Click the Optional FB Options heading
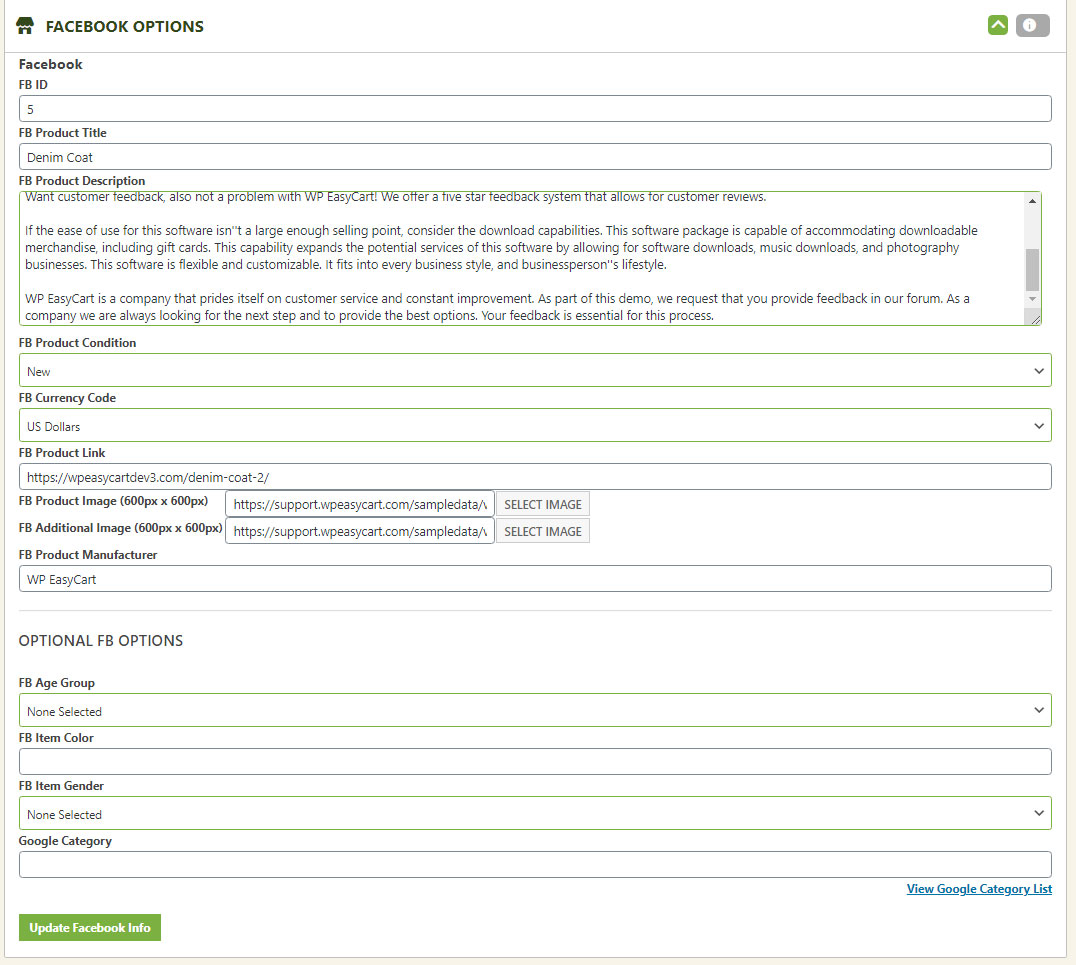The height and width of the screenshot is (965, 1076). [x=101, y=640]
